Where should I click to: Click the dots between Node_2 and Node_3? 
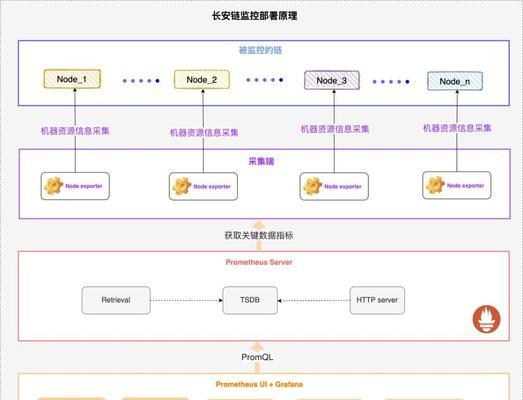[265, 80]
